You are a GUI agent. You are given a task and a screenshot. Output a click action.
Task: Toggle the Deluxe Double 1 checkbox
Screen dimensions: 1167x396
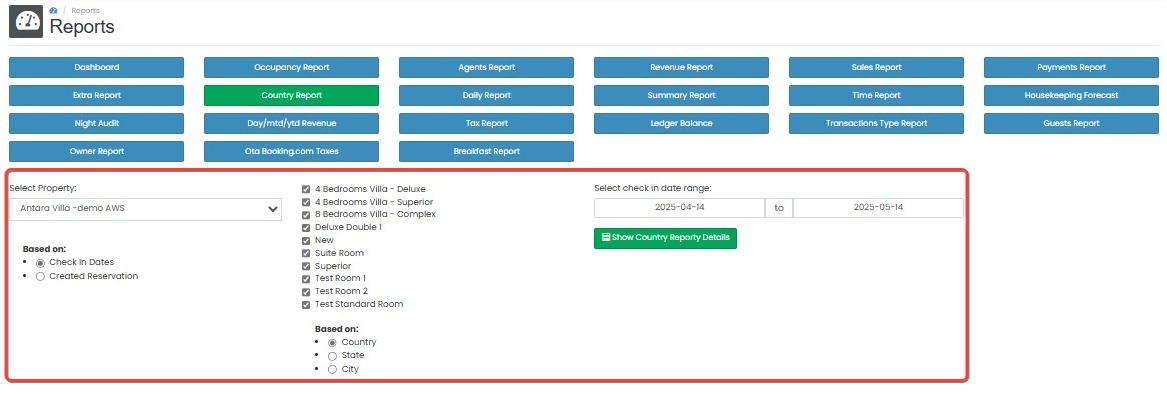[x=306, y=228]
